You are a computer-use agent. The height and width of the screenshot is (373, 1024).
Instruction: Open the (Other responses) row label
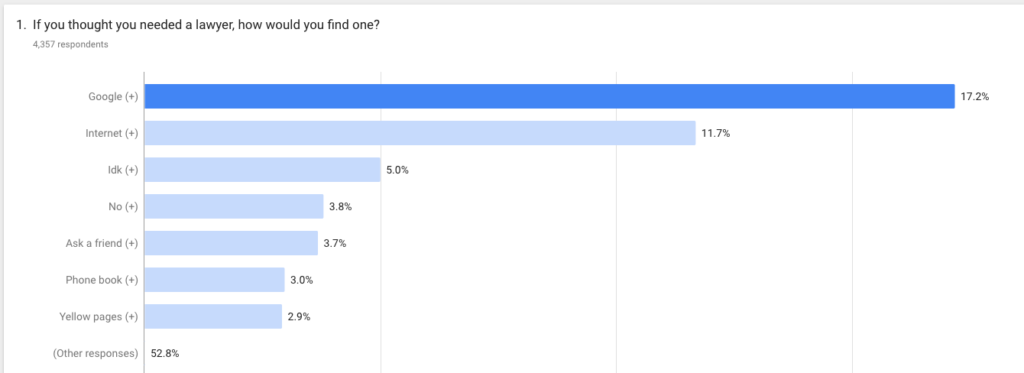coord(95,353)
